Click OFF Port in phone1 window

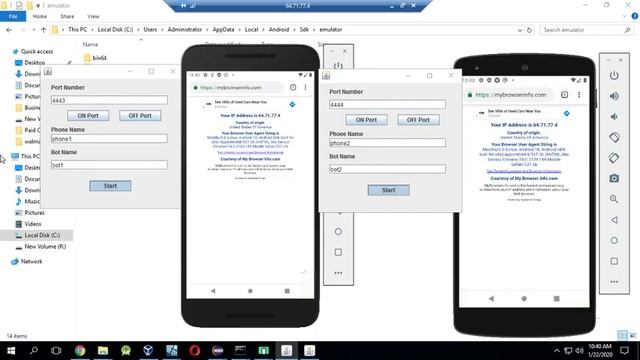tap(140, 116)
